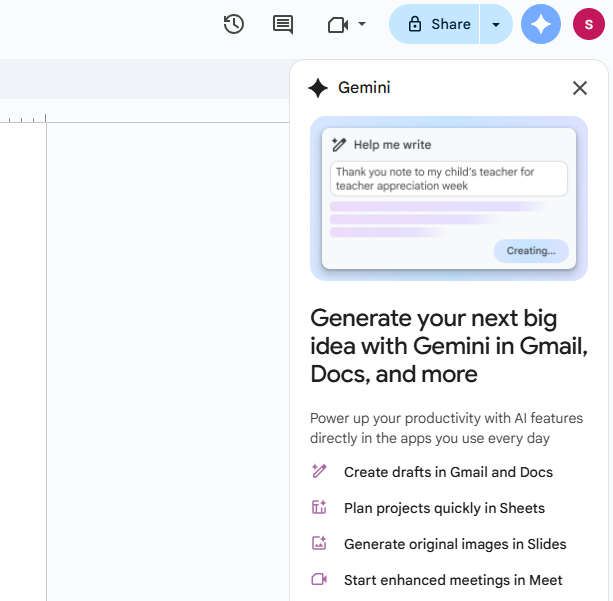Click the Help me write label
Screen dimensions: 613x601
coord(392,145)
